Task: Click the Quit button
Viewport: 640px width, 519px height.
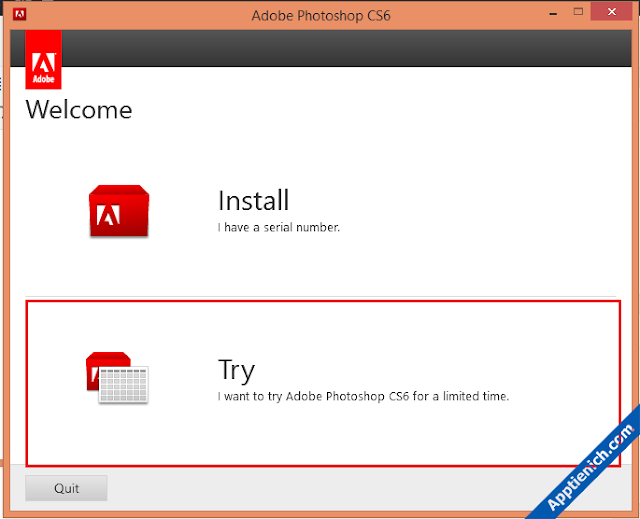Action: tap(66, 488)
